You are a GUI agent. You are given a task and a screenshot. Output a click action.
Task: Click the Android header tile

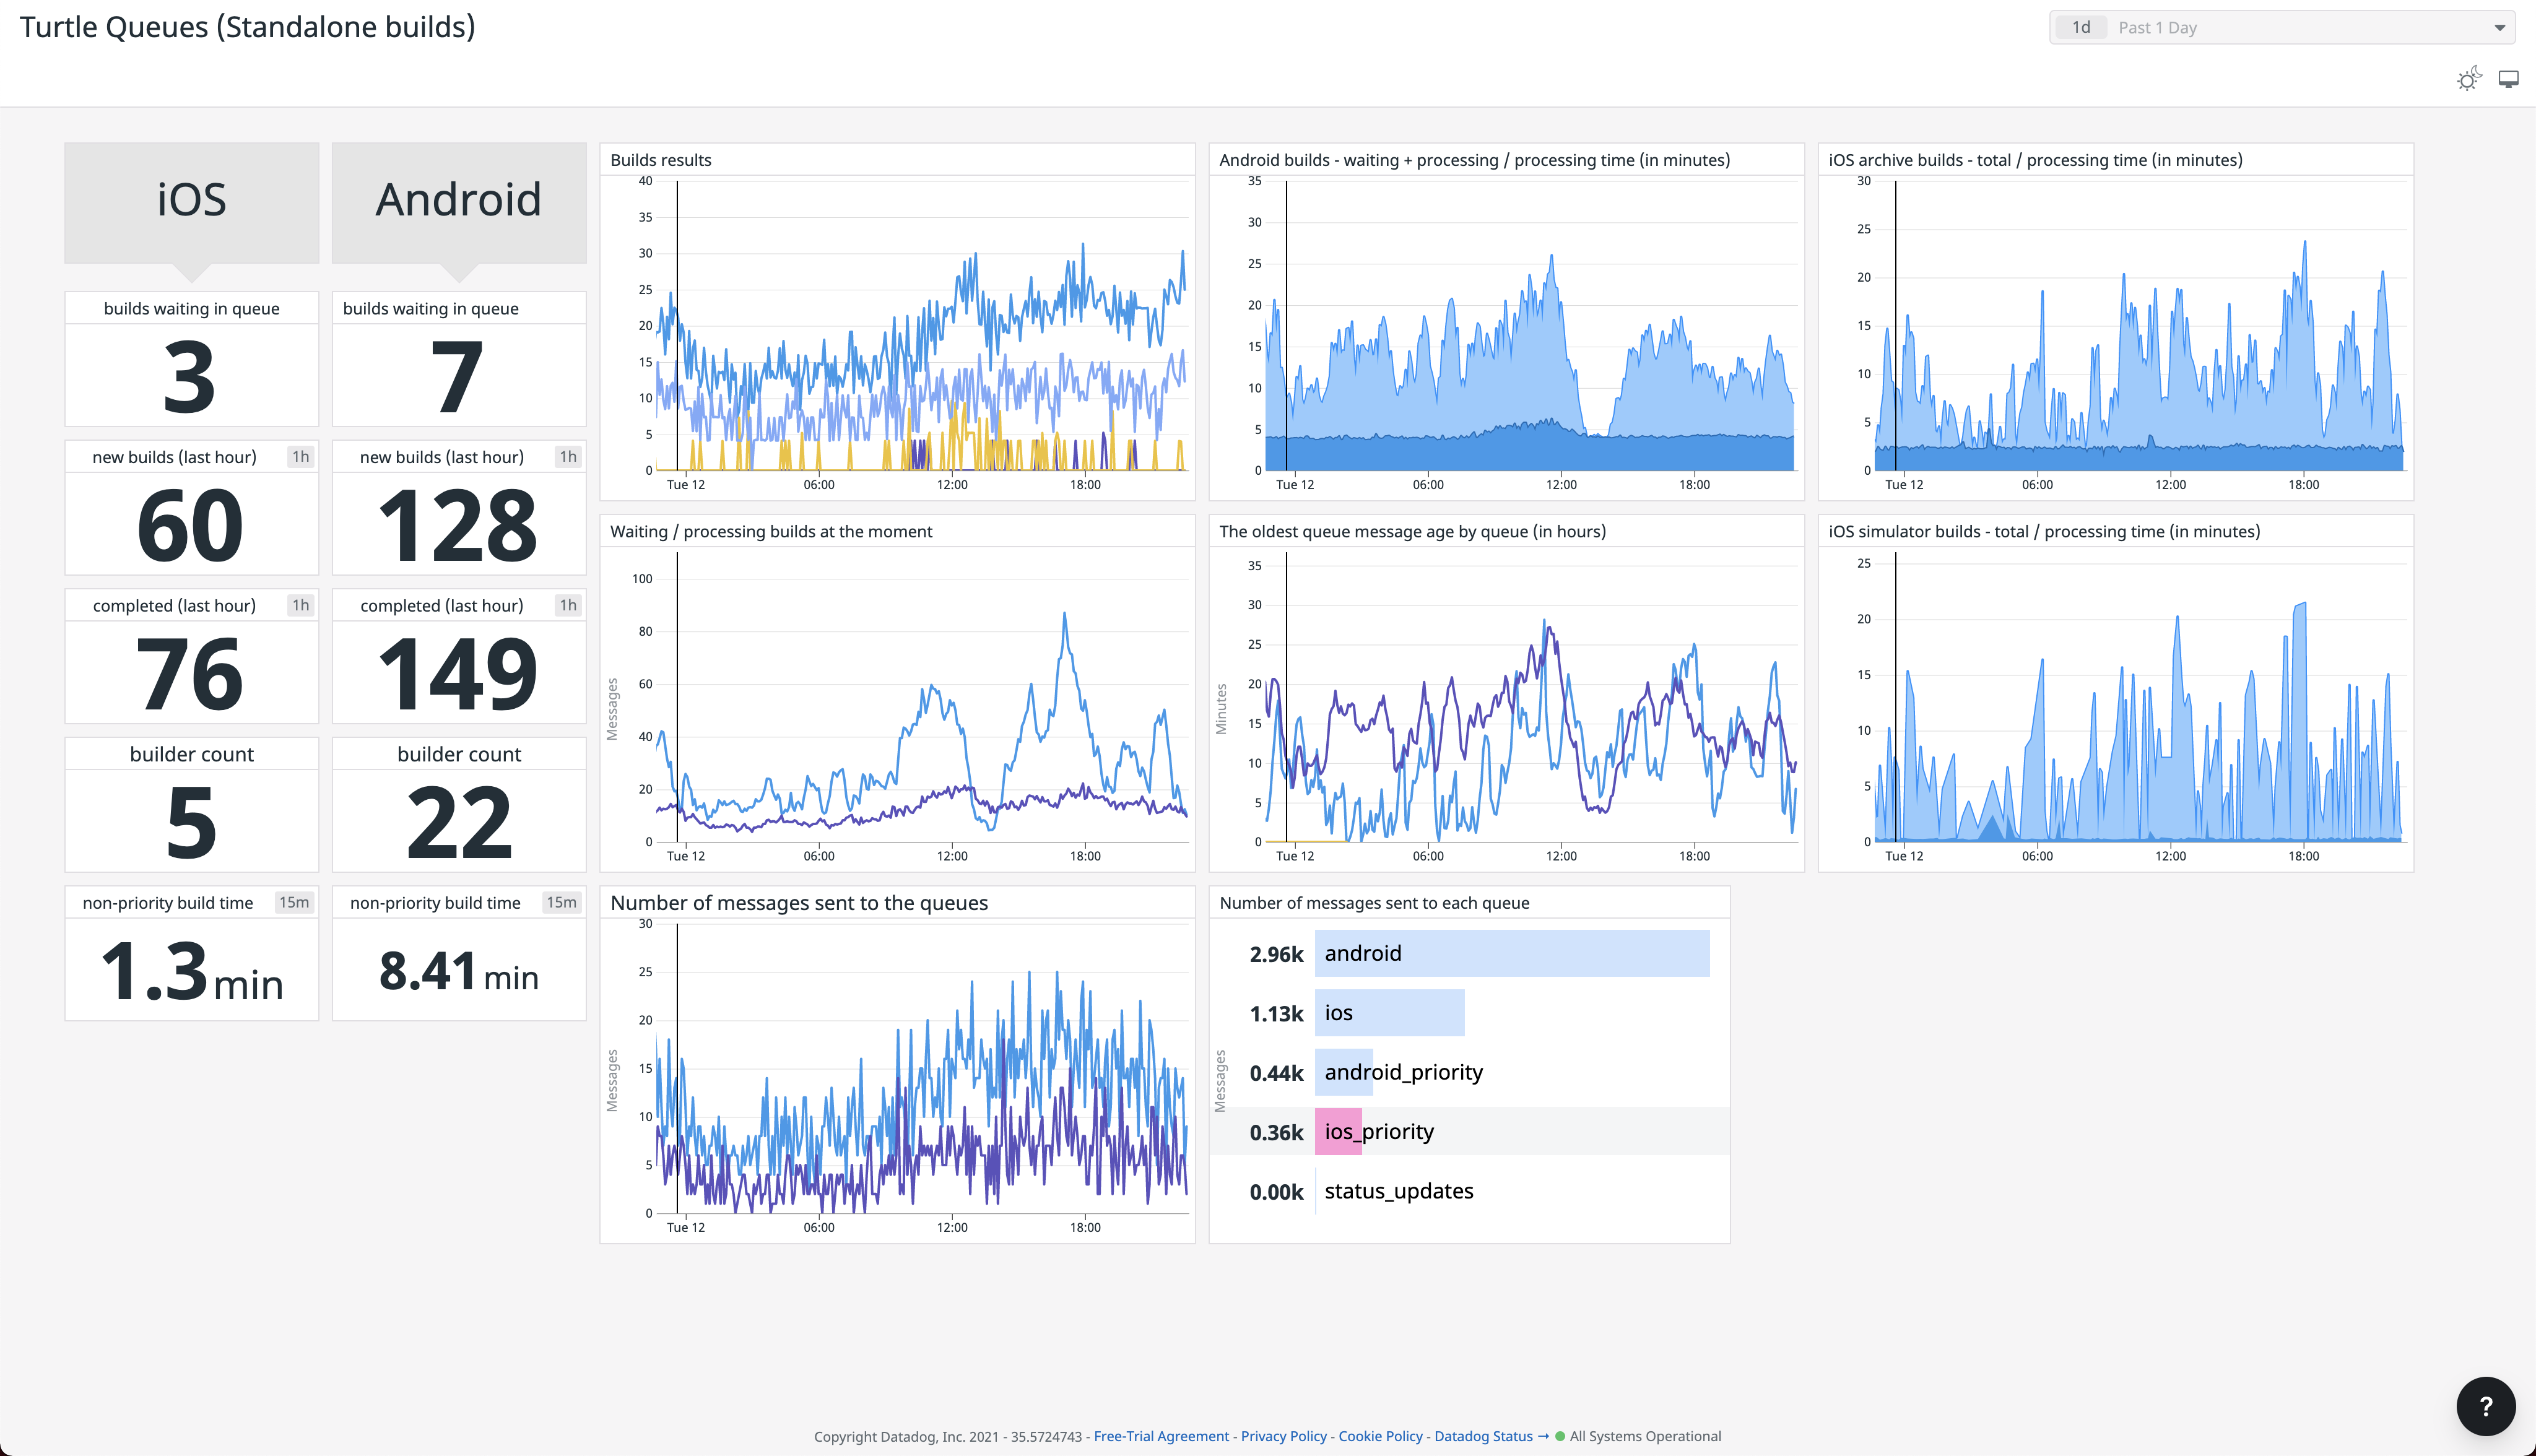459,203
